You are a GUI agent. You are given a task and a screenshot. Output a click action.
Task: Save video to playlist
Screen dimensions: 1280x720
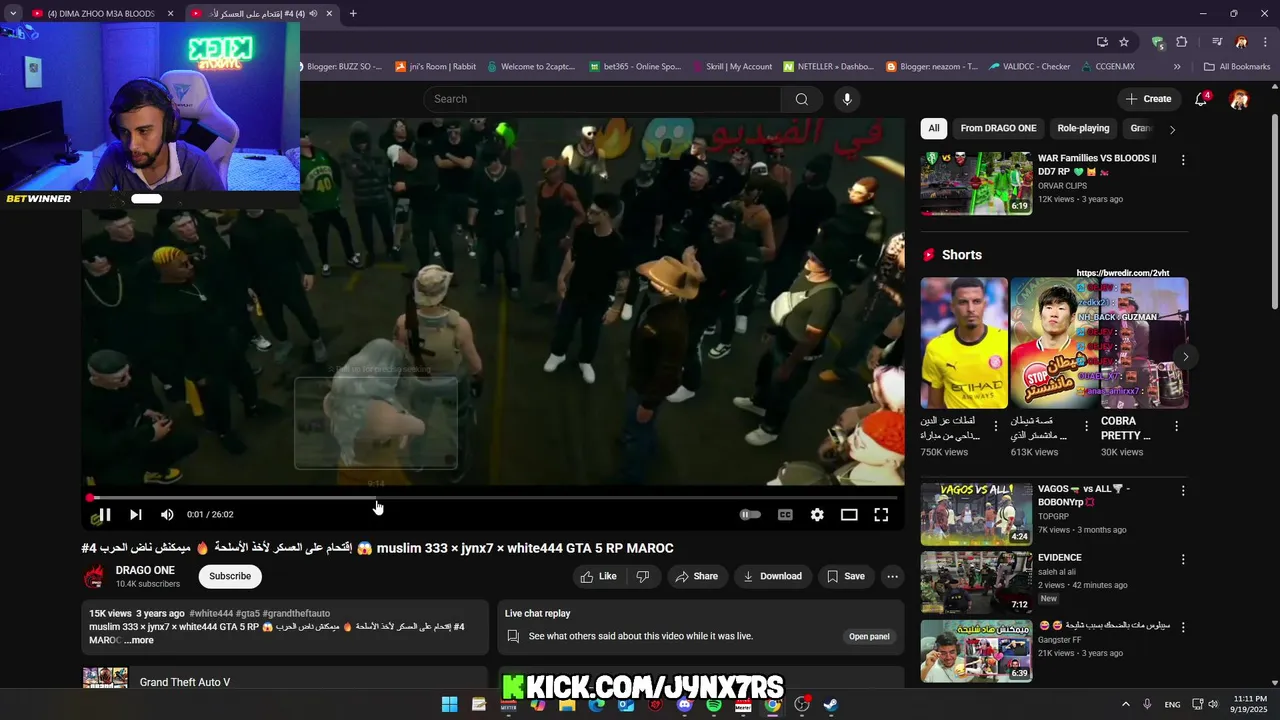[x=845, y=576]
